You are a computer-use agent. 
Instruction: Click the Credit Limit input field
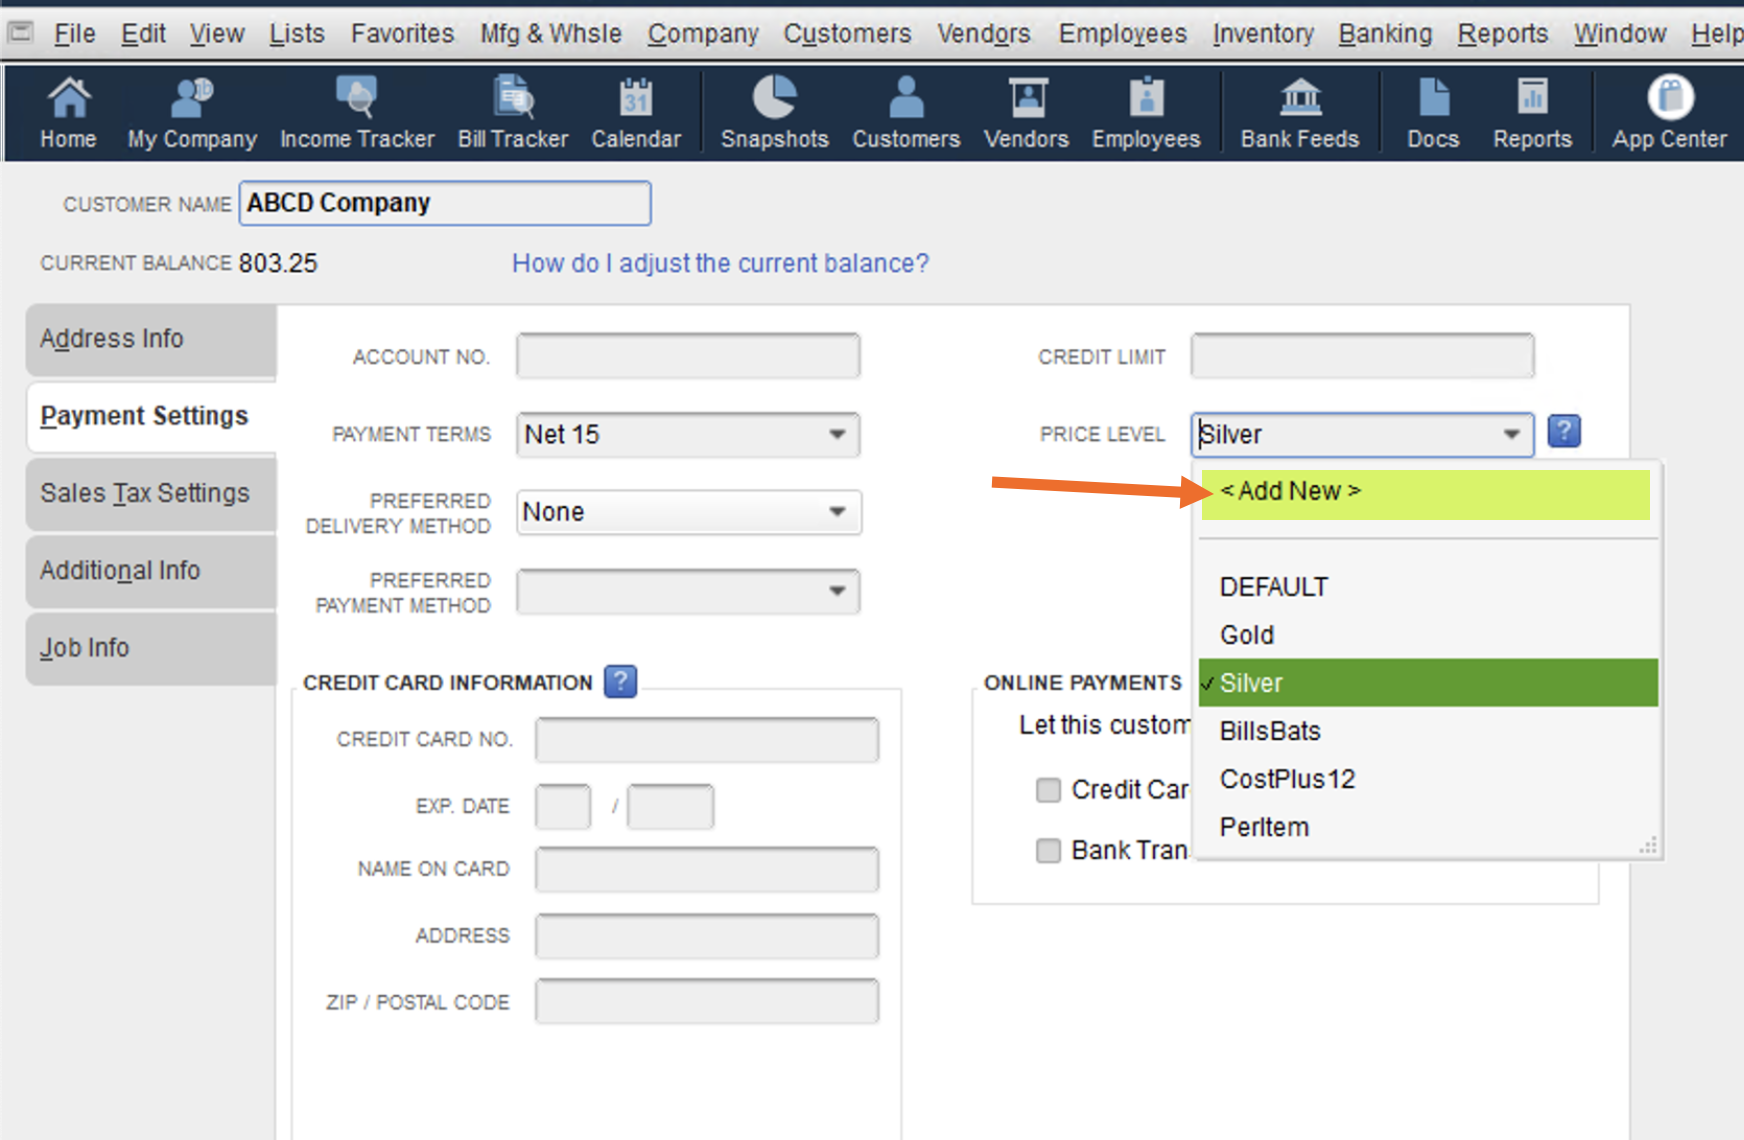[1361, 356]
